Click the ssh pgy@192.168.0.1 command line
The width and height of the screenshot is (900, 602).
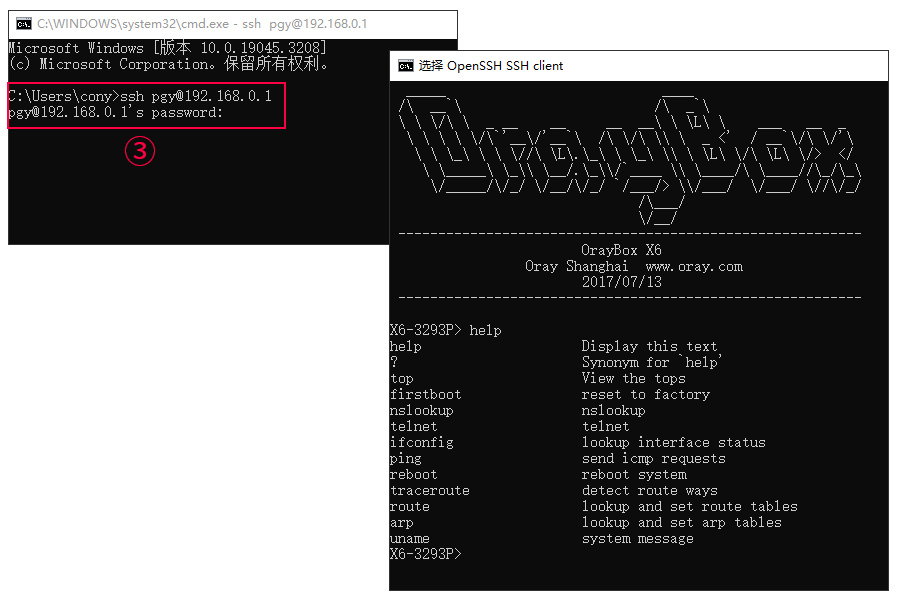140,96
